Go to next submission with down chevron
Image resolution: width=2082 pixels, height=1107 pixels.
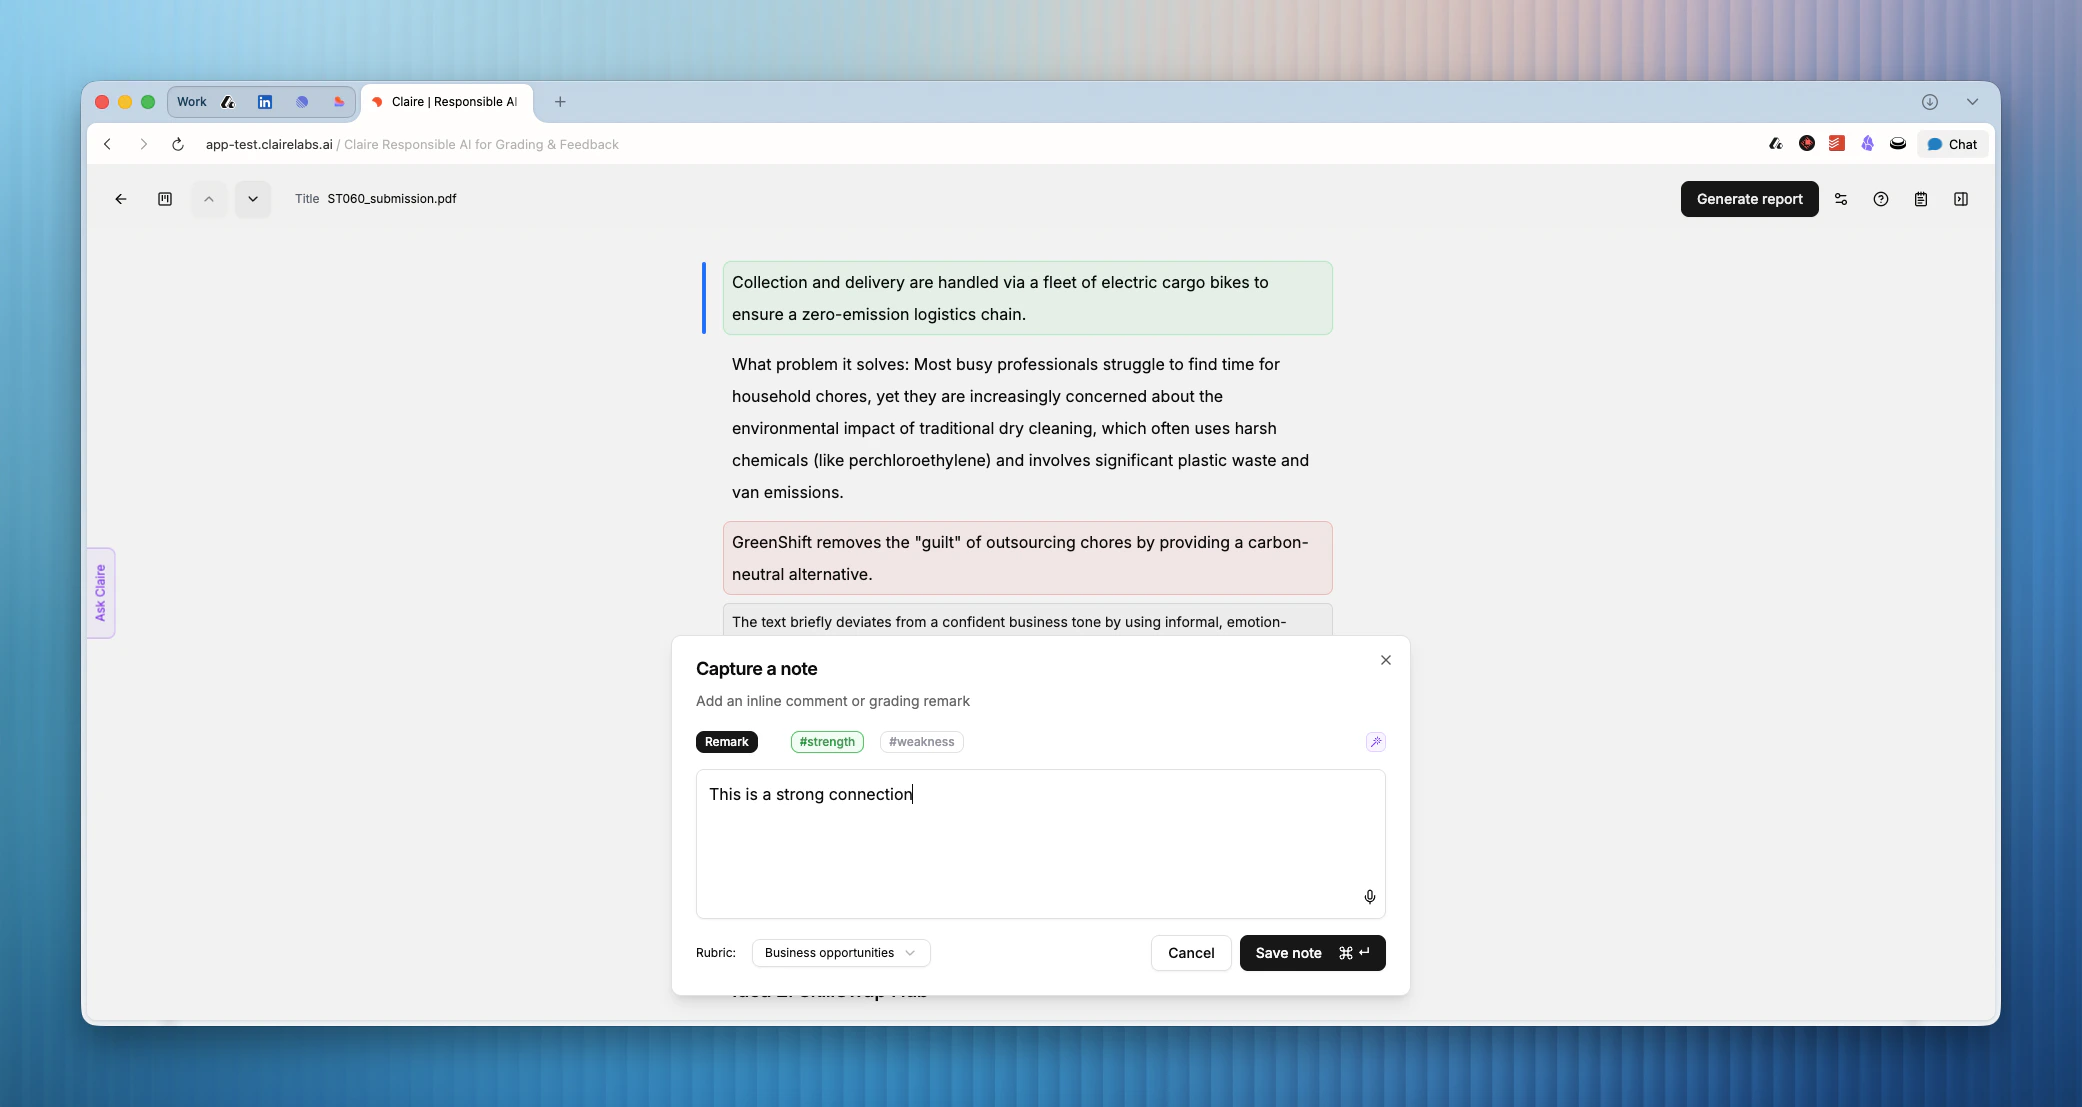[x=253, y=199]
